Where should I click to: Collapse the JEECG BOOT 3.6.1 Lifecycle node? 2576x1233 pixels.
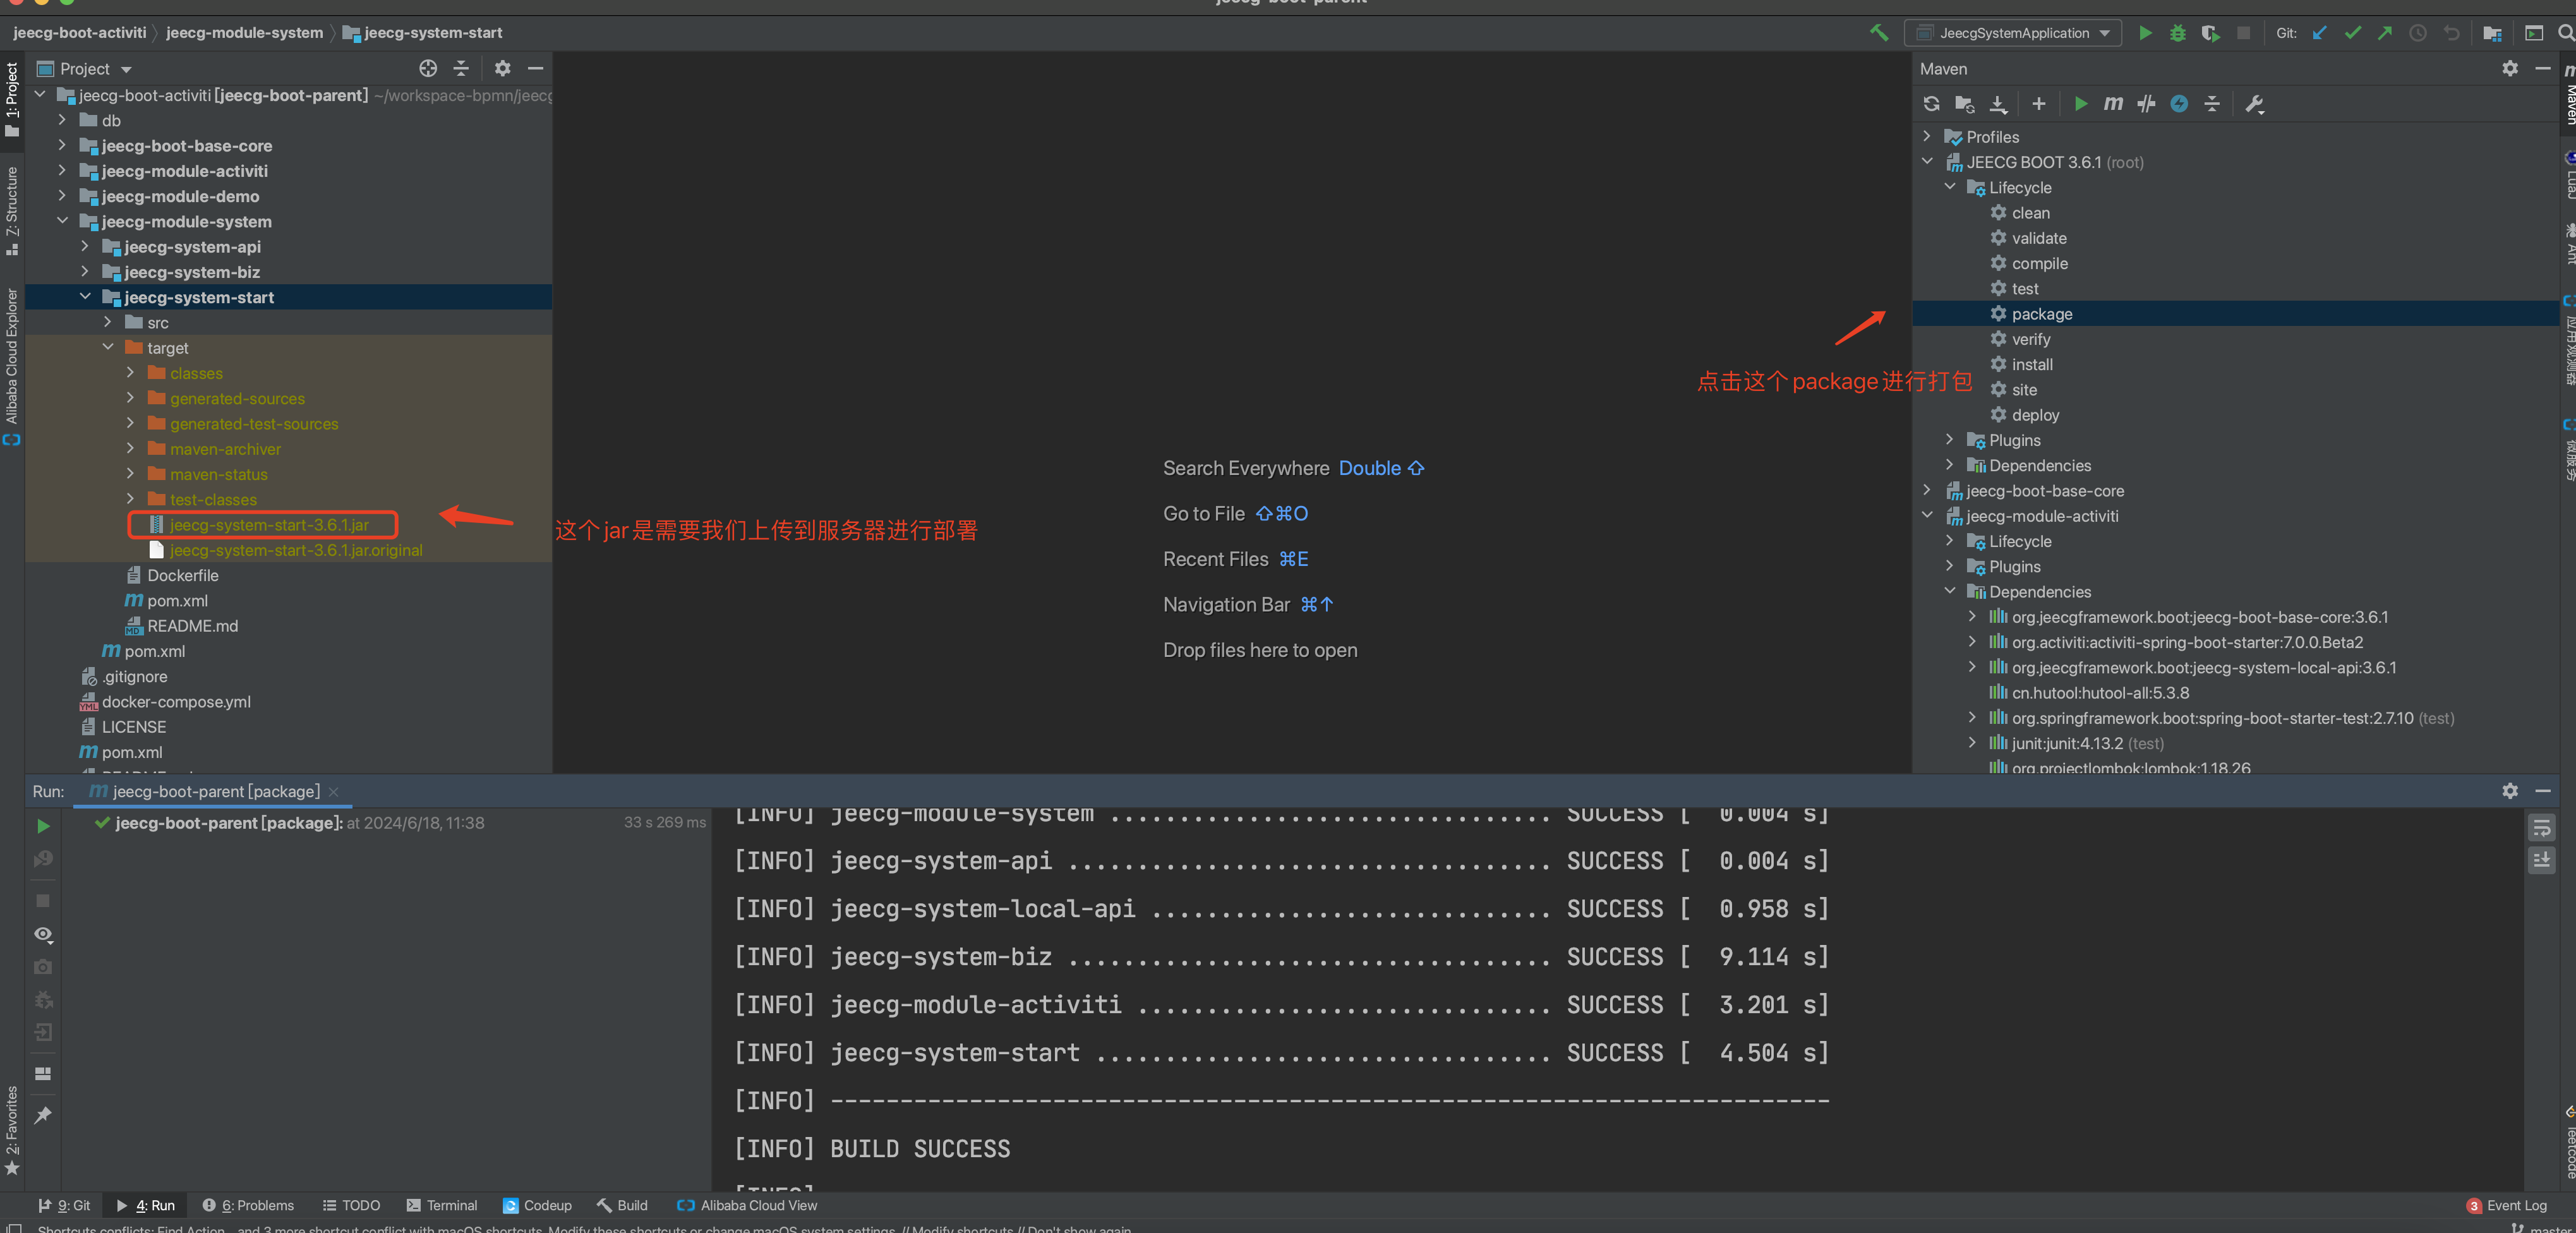tap(1950, 187)
